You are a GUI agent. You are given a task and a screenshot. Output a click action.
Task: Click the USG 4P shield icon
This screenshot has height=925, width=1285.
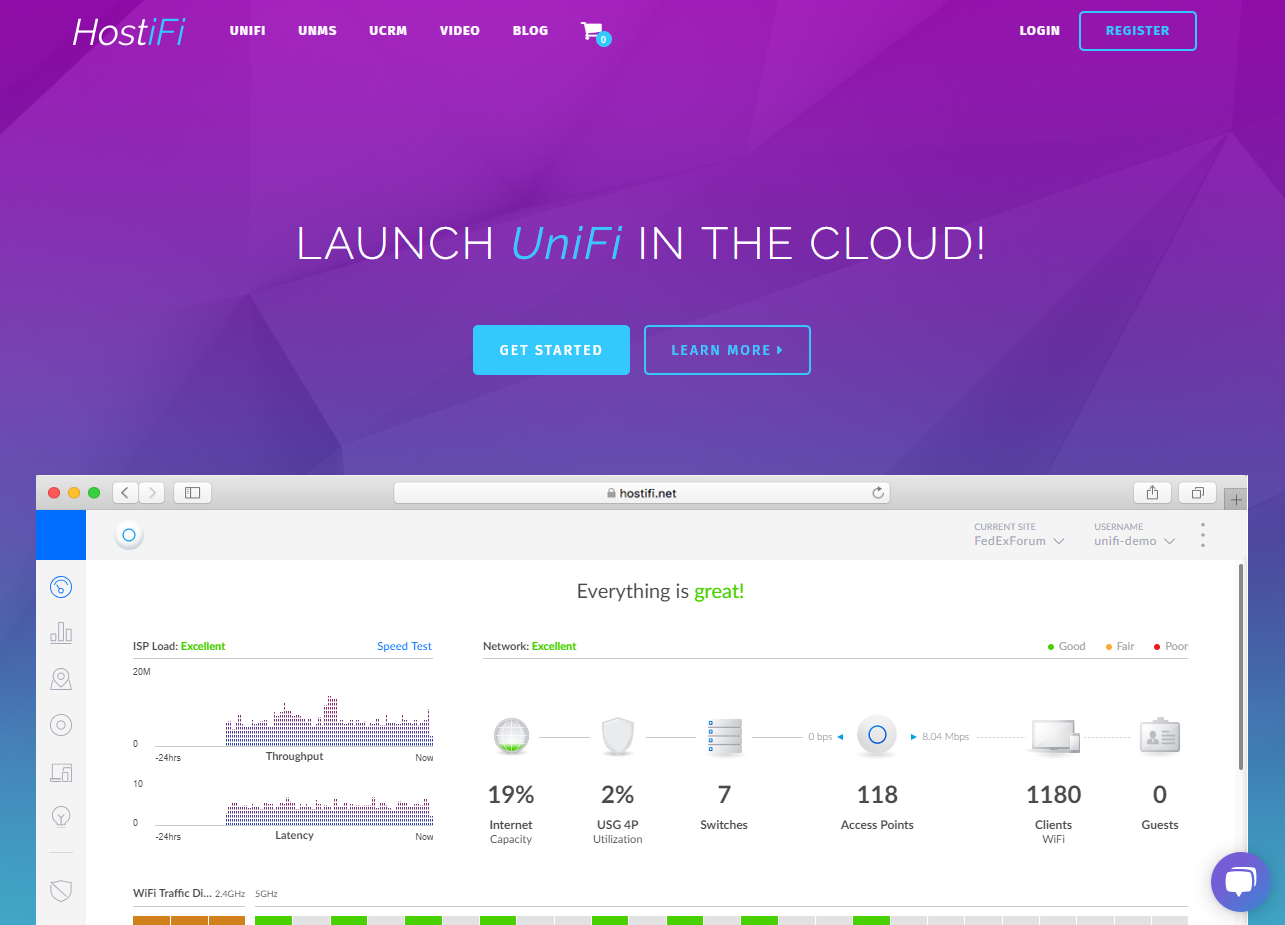click(618, 736)
